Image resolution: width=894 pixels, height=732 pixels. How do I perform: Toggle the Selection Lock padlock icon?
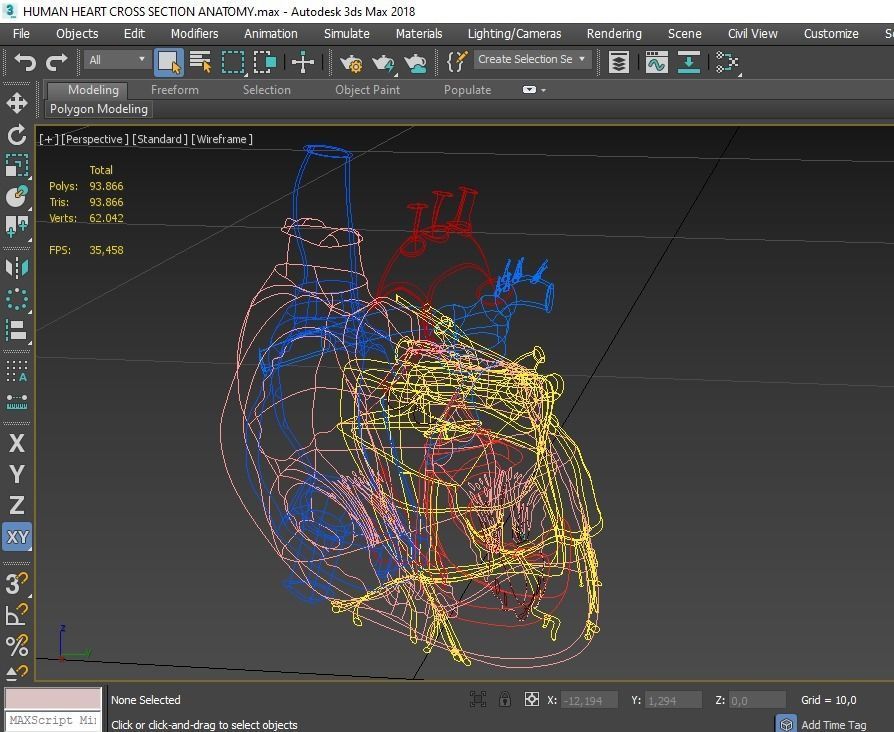(505, 699)
